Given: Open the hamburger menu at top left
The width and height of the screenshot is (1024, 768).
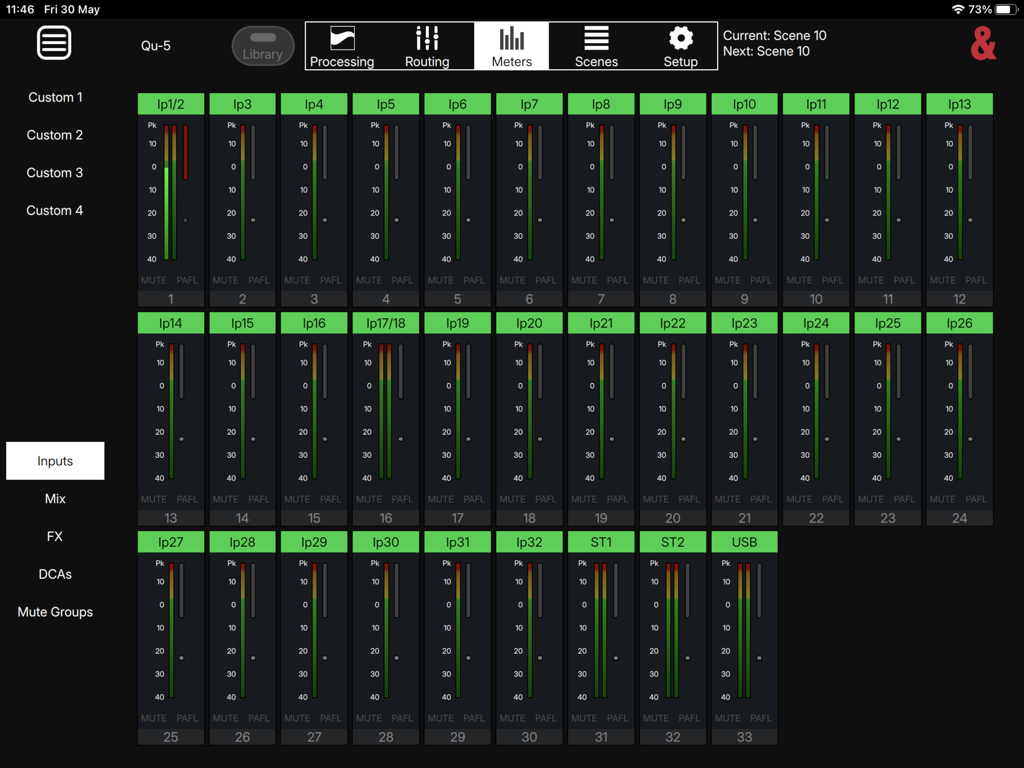Looking at the screenshot, I should pos(54,42).
